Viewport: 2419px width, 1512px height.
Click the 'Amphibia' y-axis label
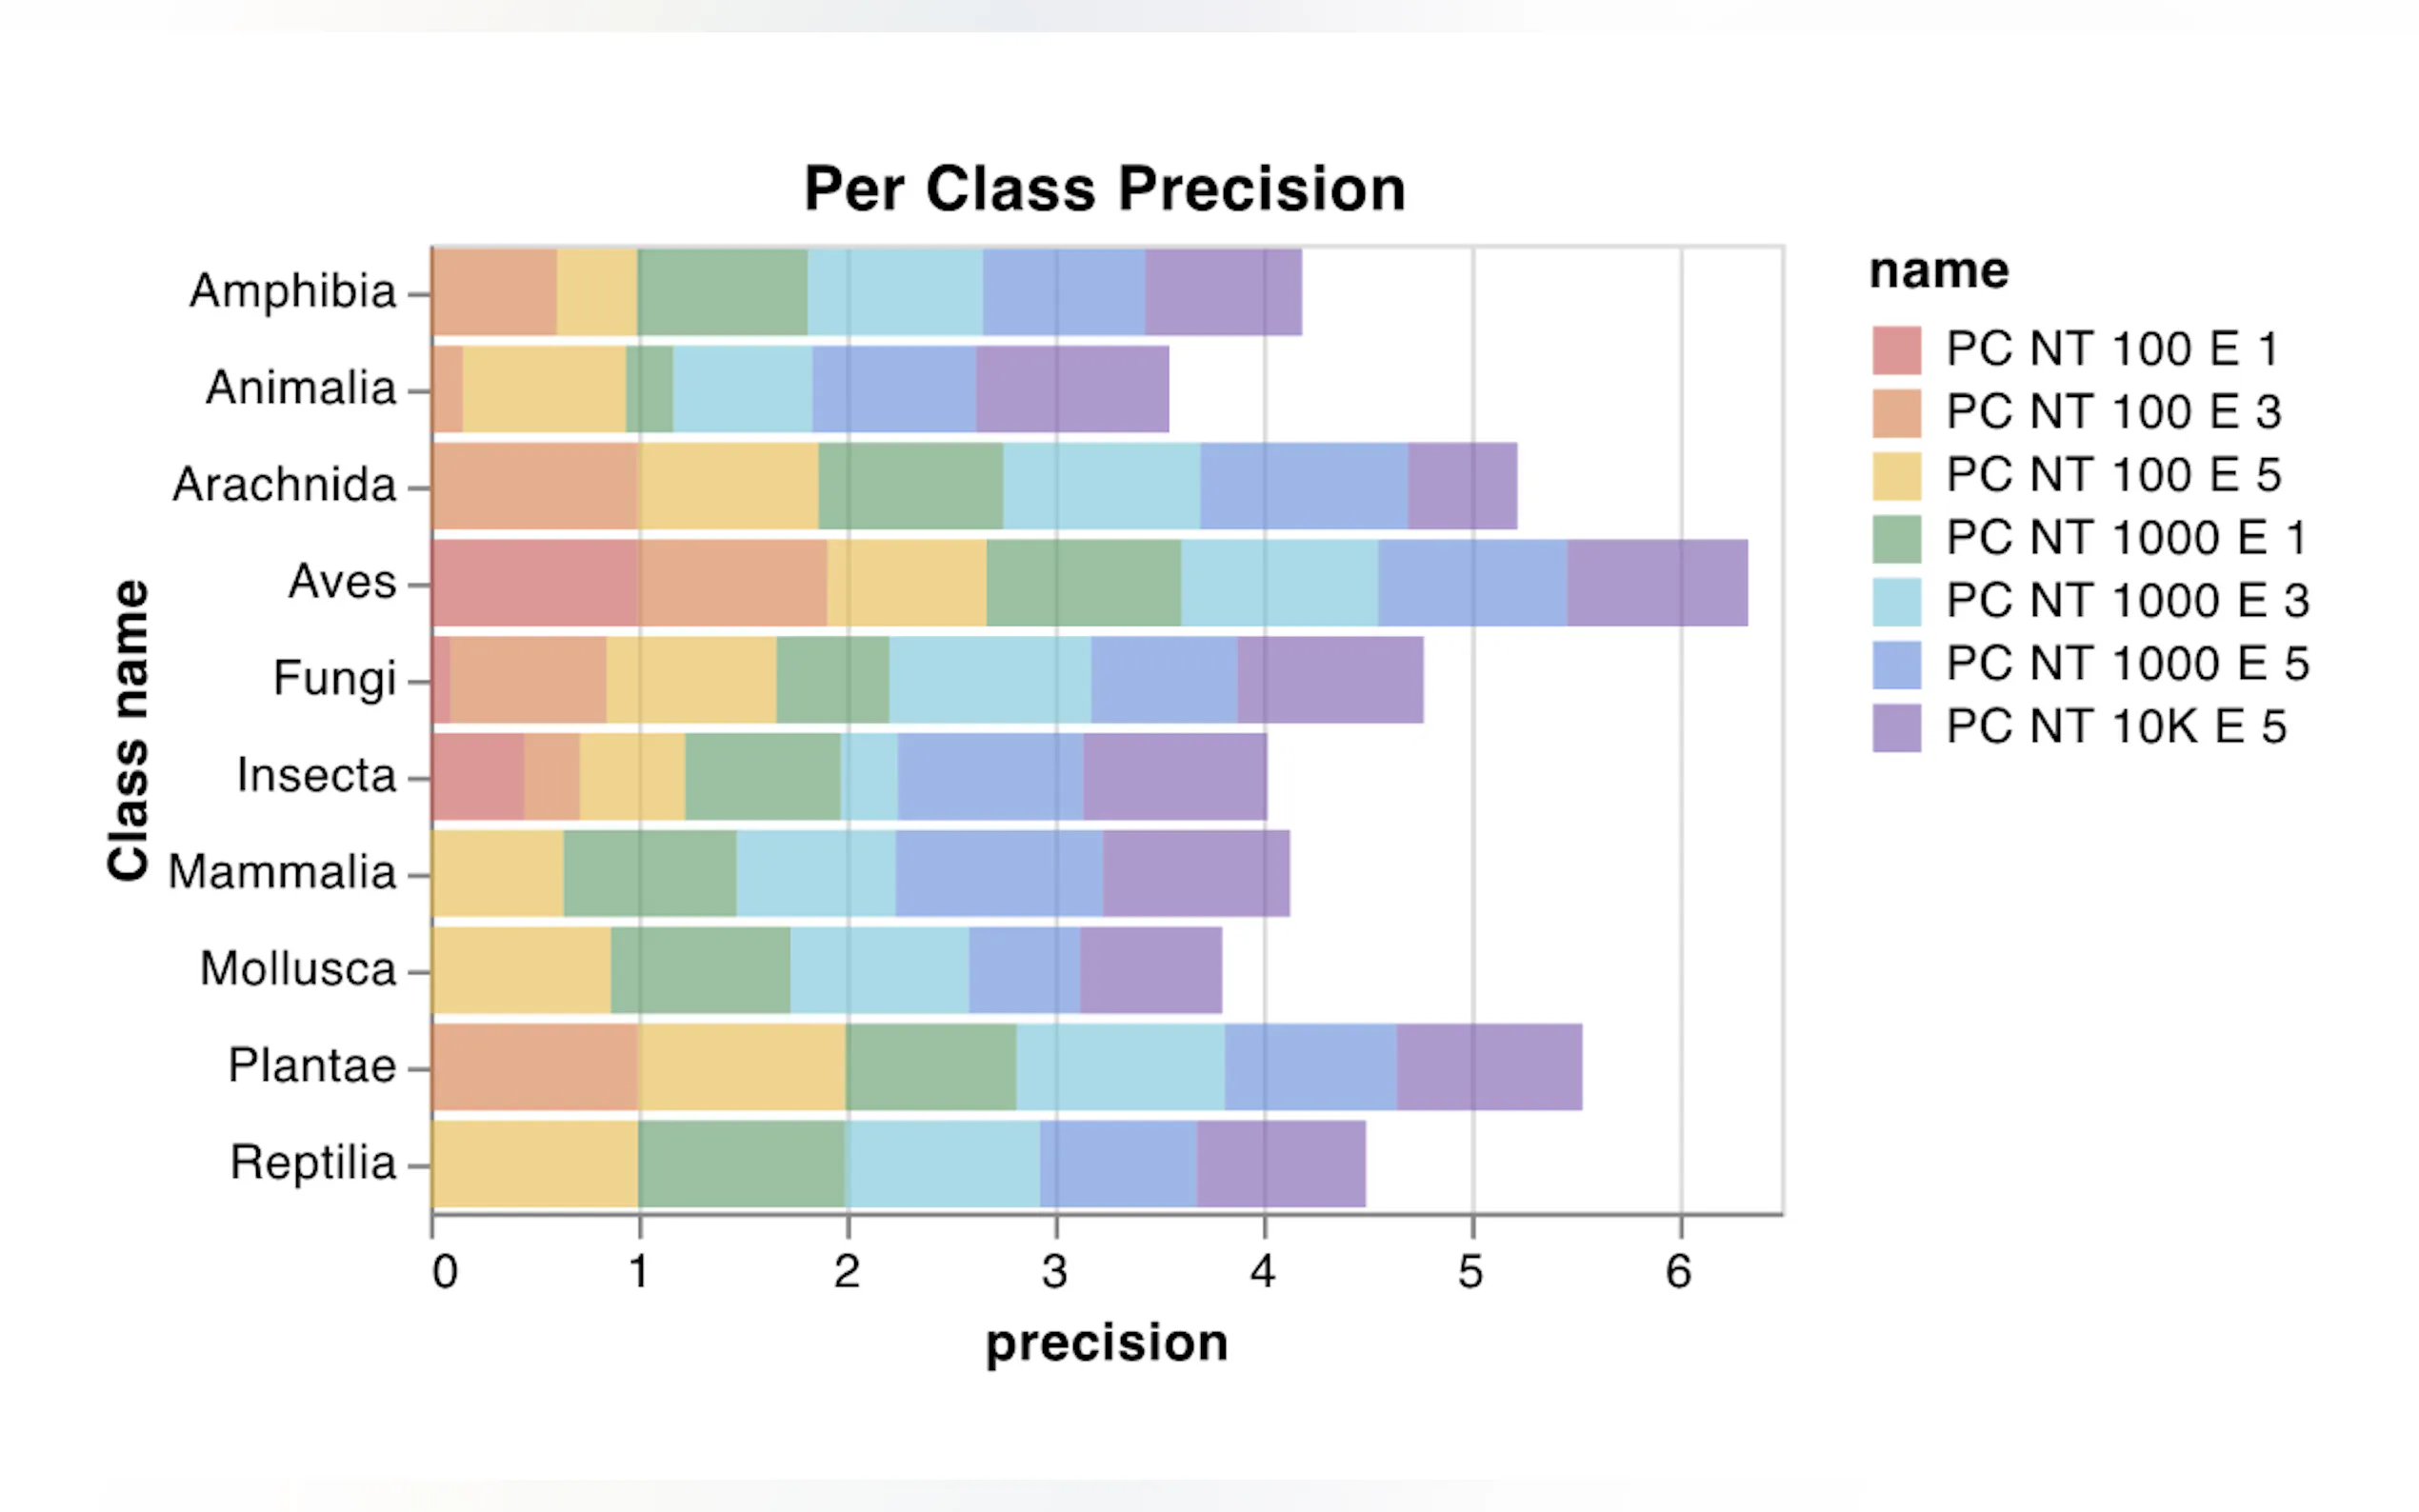pyautogui.click(x=293, y=292)
